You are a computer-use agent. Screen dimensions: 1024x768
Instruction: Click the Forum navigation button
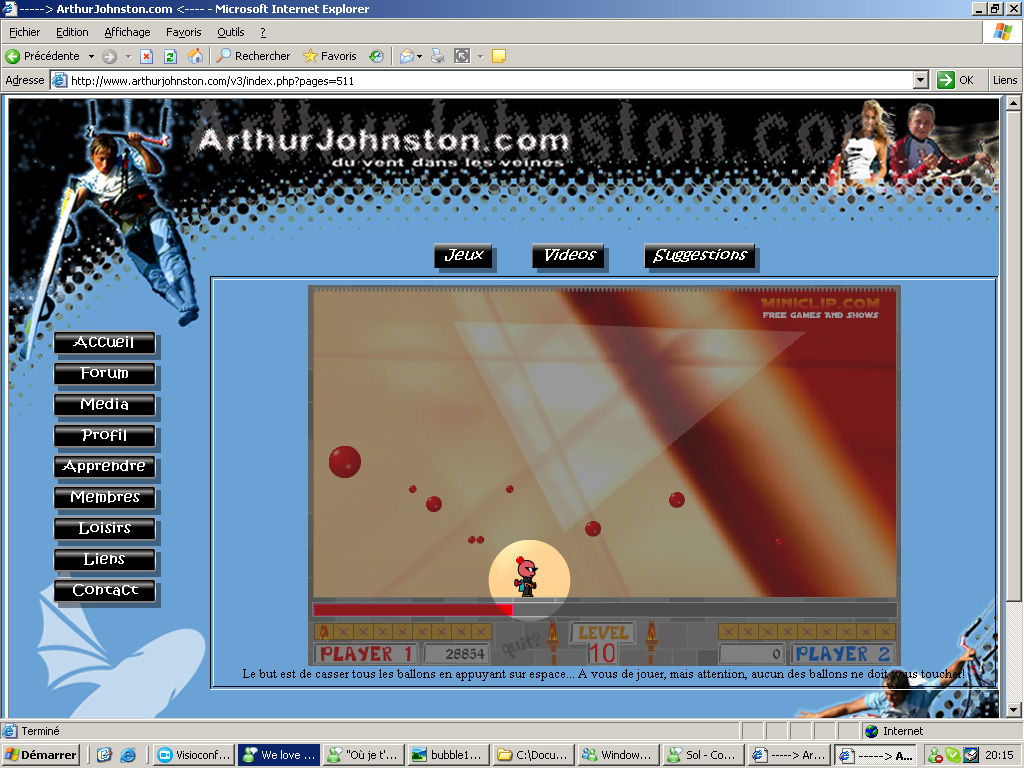[x=105, y=374]
